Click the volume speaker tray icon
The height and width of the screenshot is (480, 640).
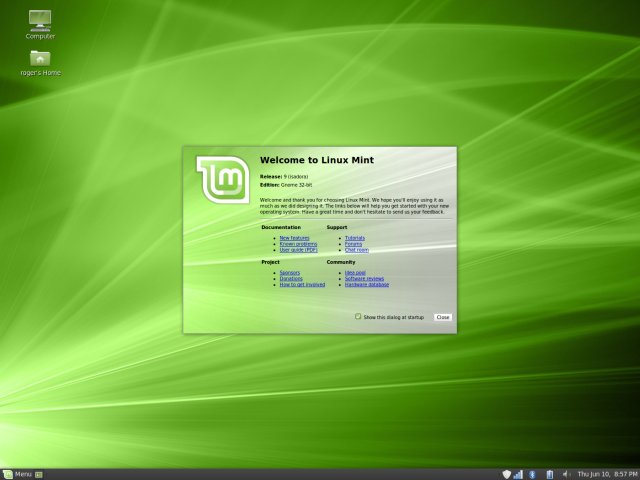564,473
